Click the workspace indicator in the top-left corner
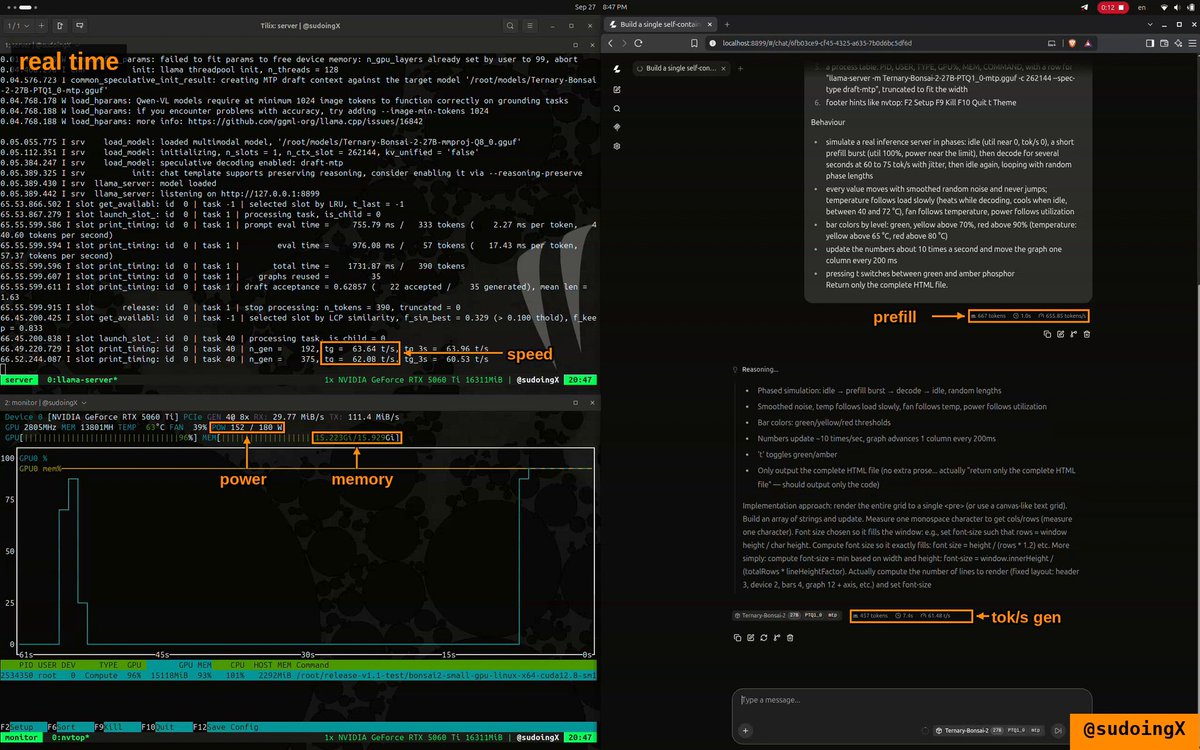The height and width of the screenshot is (750, 1200). tap(22, 7)
